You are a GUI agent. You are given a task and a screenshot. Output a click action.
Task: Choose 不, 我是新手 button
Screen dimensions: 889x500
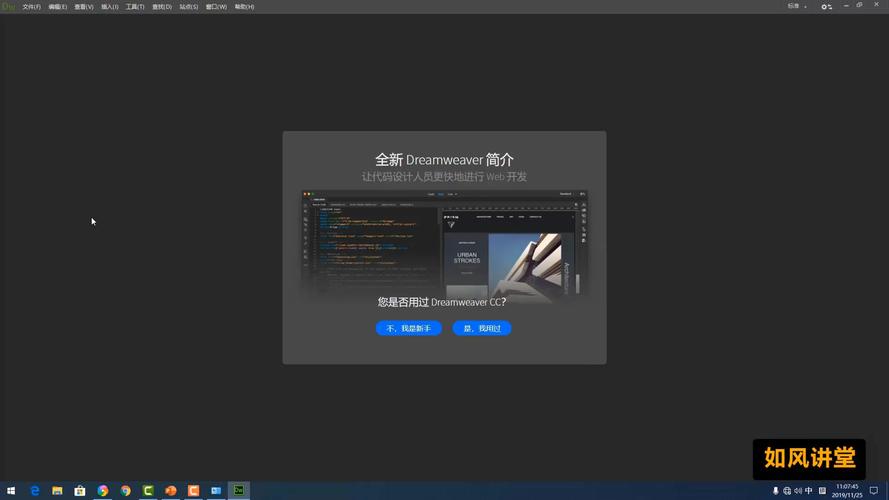(409, 328)
